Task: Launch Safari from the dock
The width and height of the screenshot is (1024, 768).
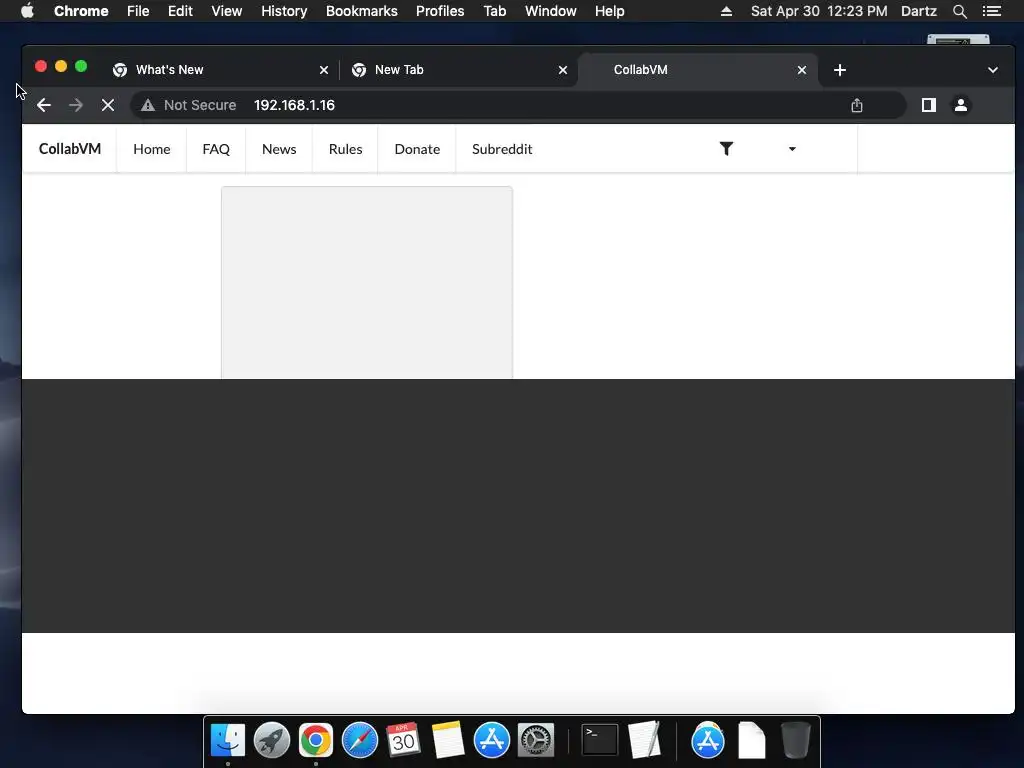Action: pos(360,740)
